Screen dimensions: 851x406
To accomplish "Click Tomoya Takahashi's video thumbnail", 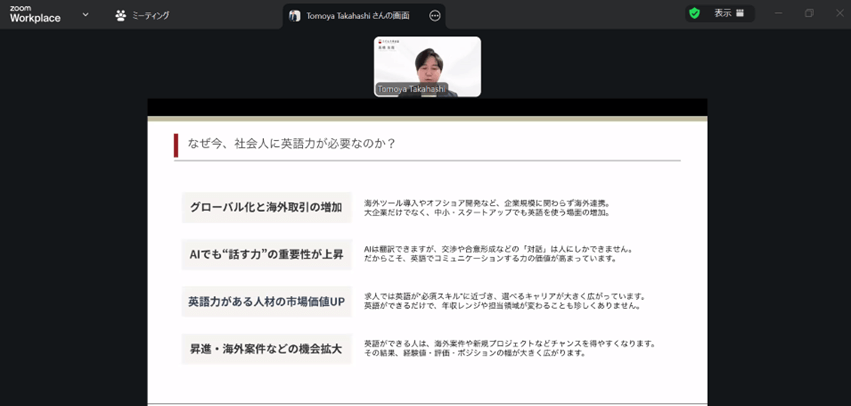I will tap(427, 66).
